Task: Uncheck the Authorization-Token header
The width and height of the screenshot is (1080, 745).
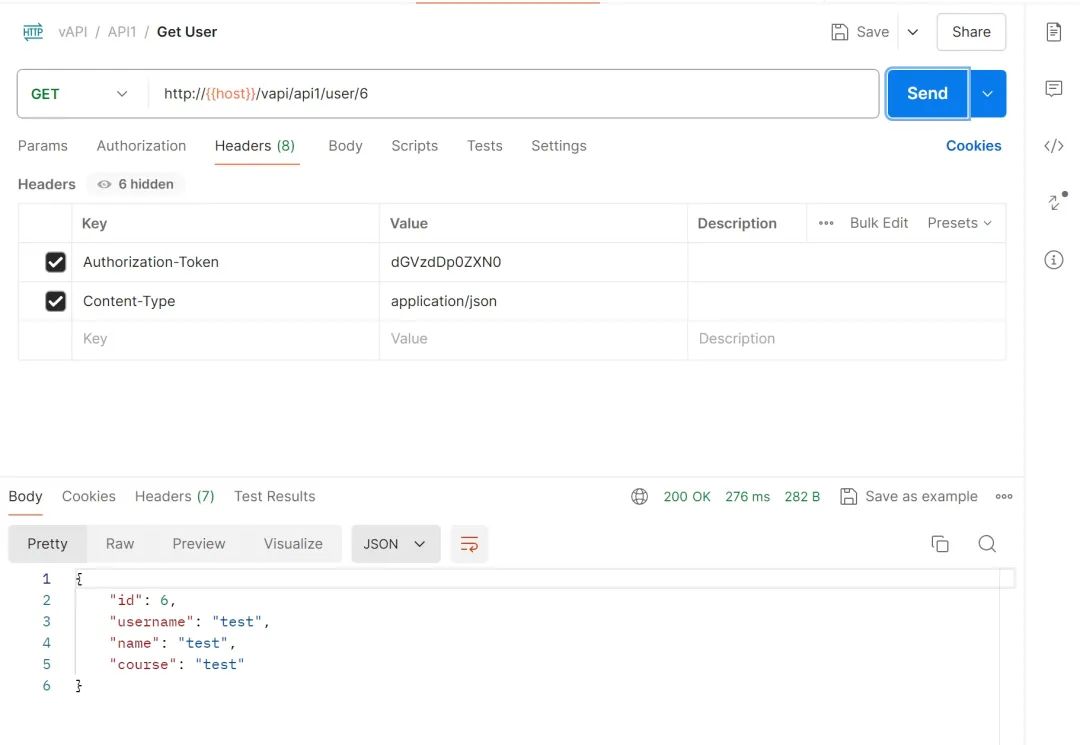Action: pyautogui.click(x=55, y=262)
